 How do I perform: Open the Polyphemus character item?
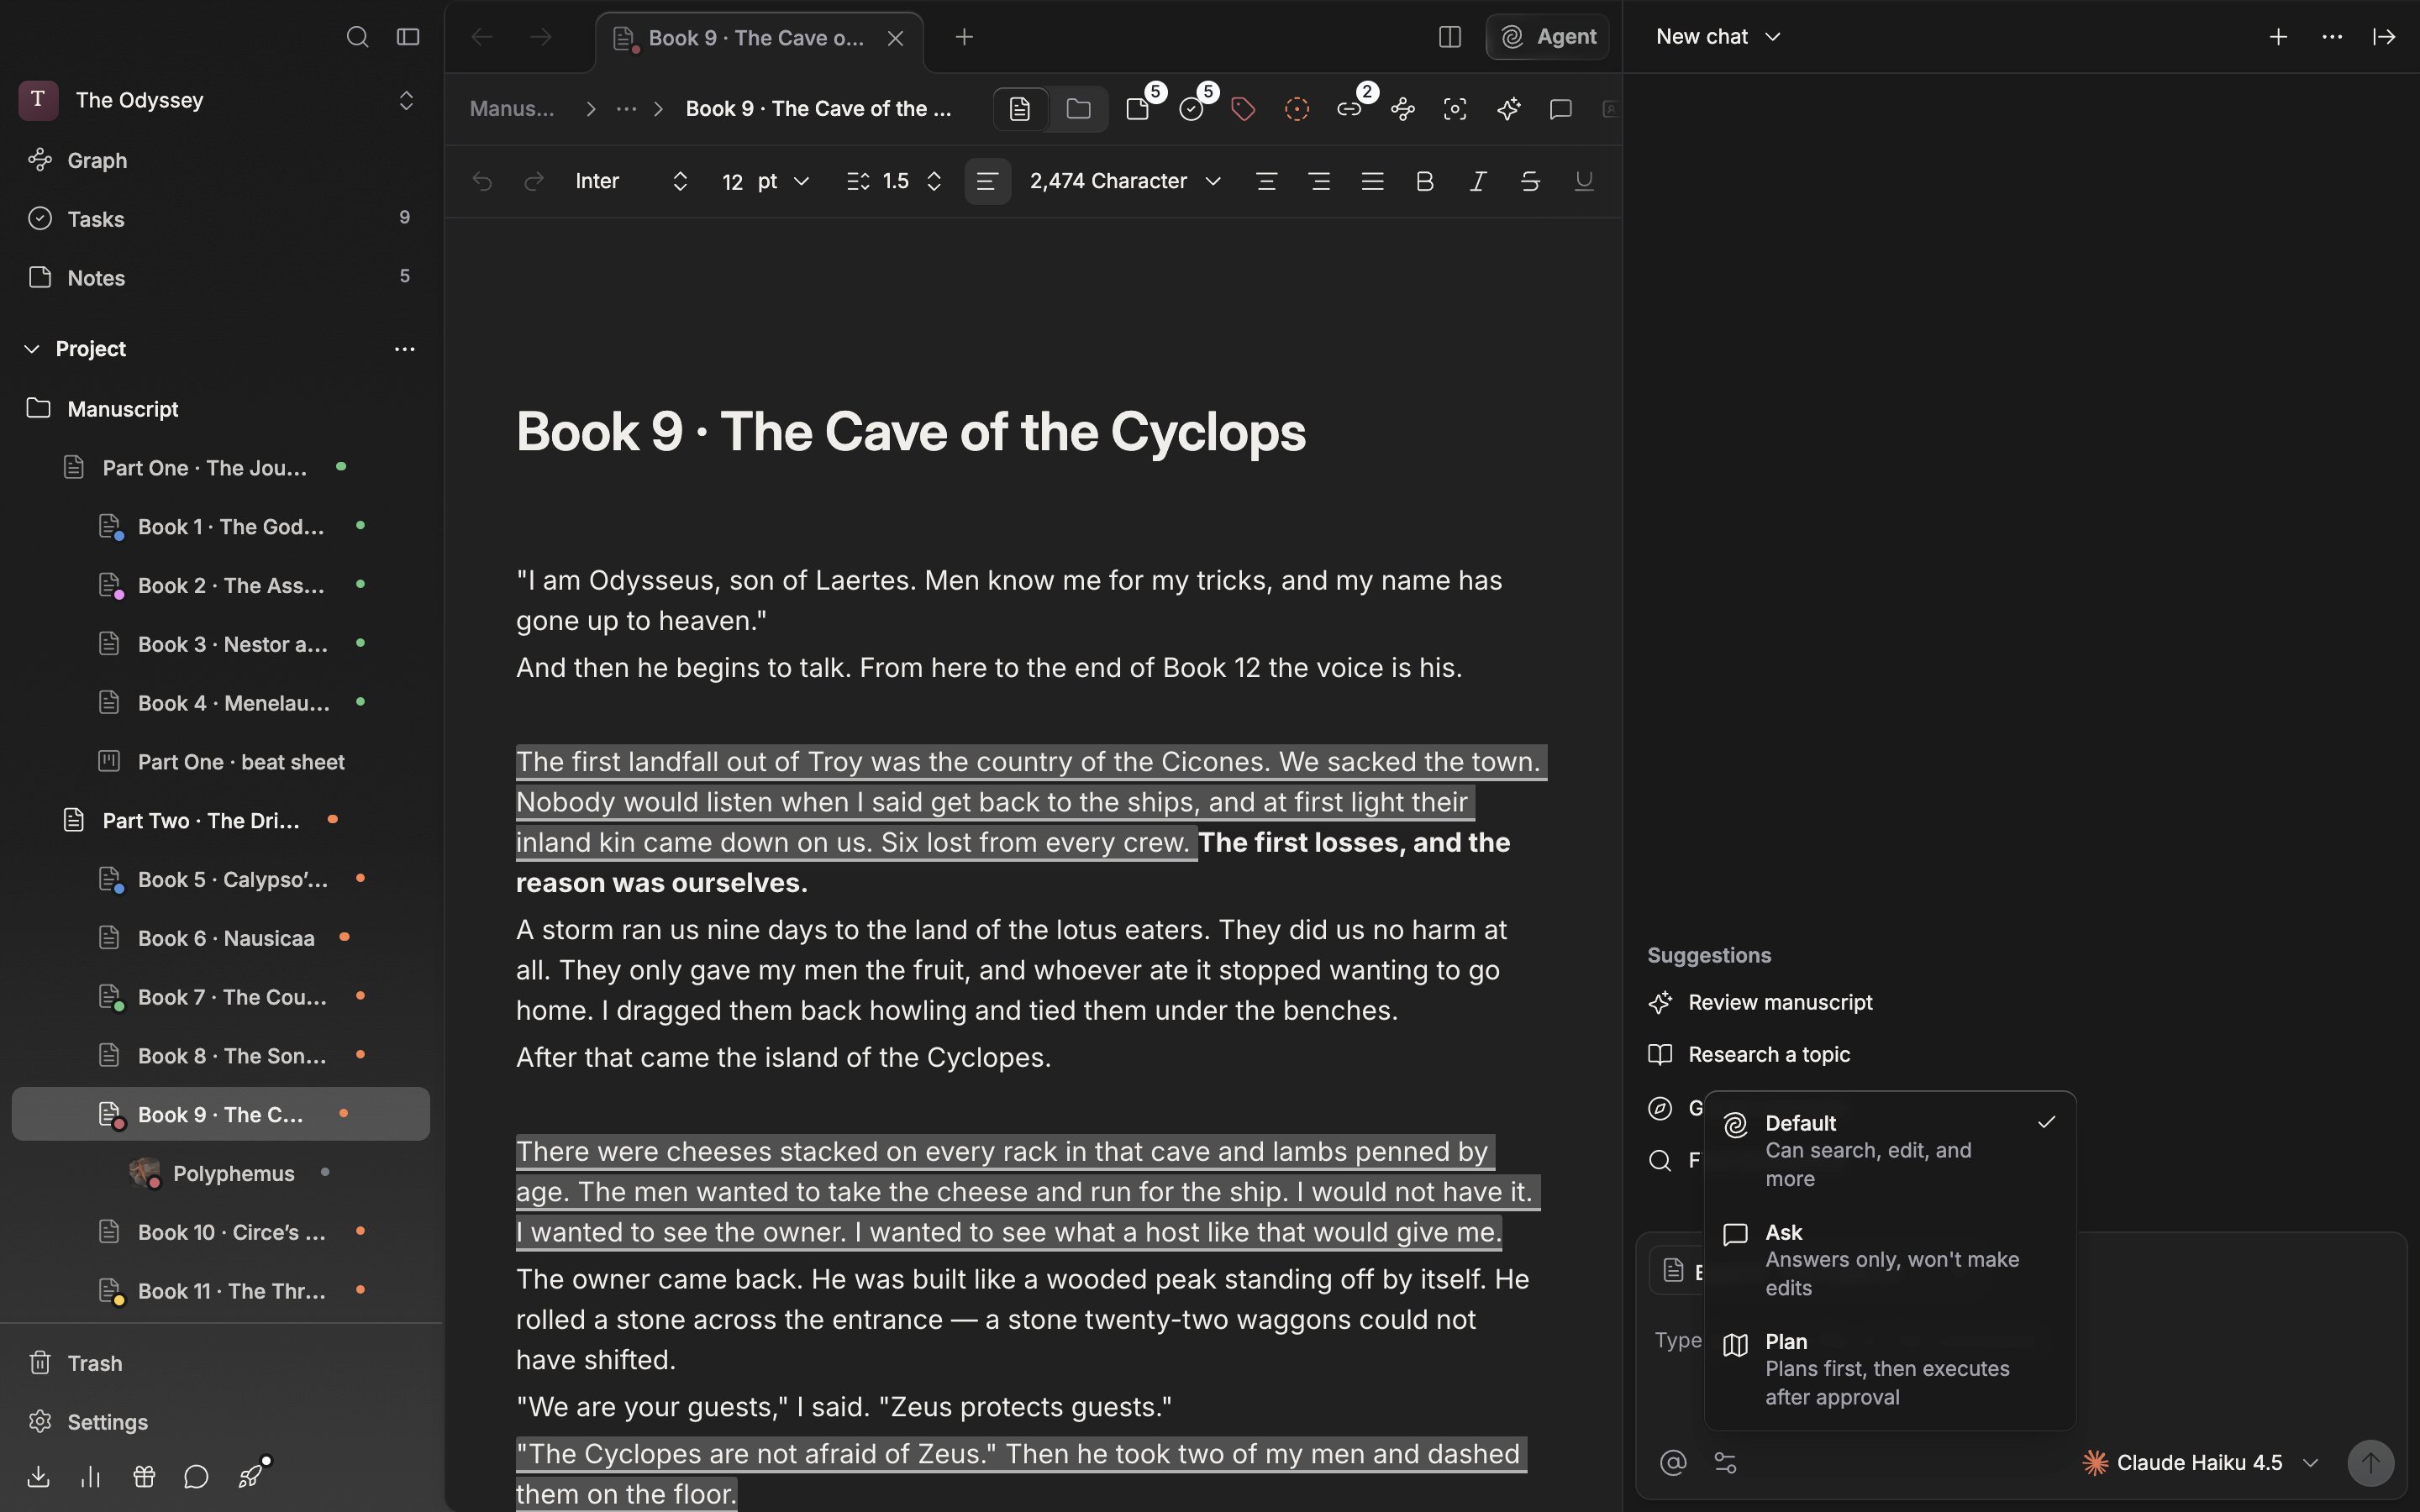coord(220,1173)
